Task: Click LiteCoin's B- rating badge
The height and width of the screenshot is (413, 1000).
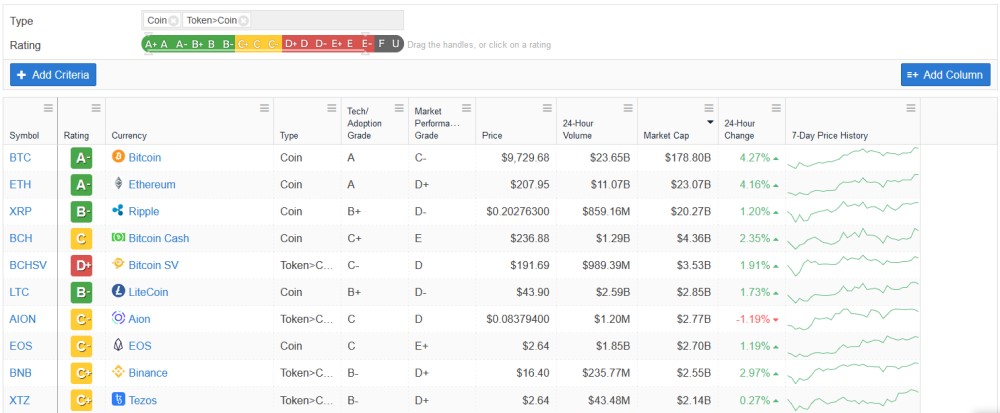Action: [x=82, y=292]
